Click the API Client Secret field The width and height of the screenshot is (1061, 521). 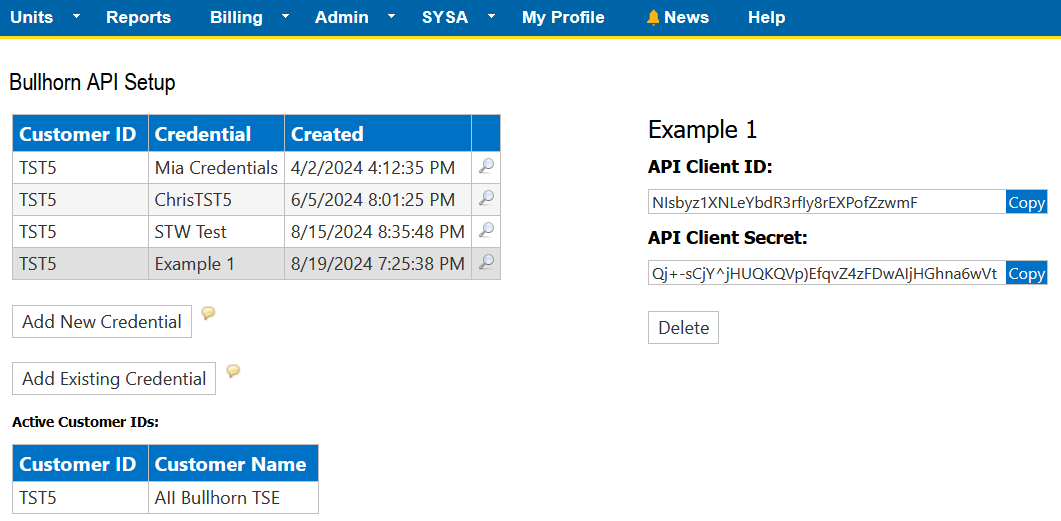(827, 273)
